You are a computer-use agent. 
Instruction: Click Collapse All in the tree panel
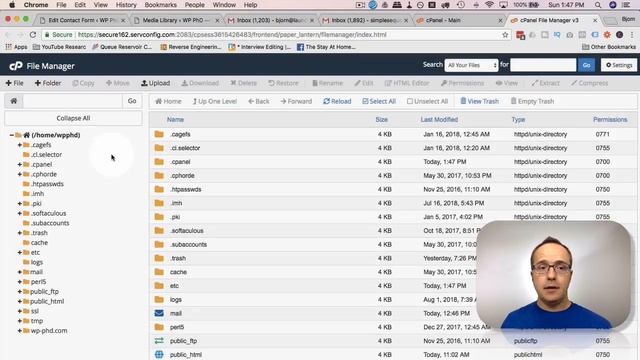click(x=73, y=118)
